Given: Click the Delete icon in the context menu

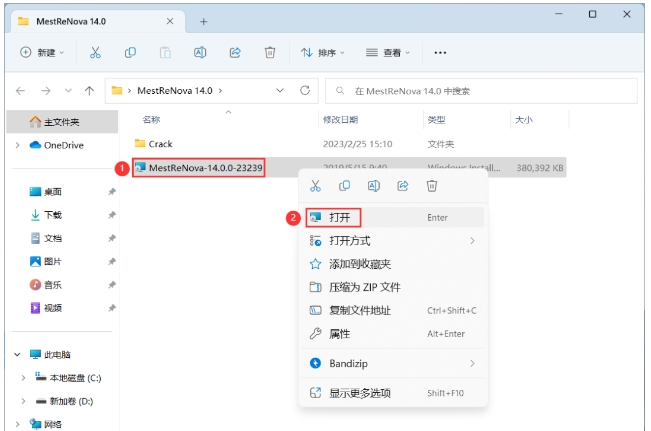Looking at the screenshot, I should [432, 186].
